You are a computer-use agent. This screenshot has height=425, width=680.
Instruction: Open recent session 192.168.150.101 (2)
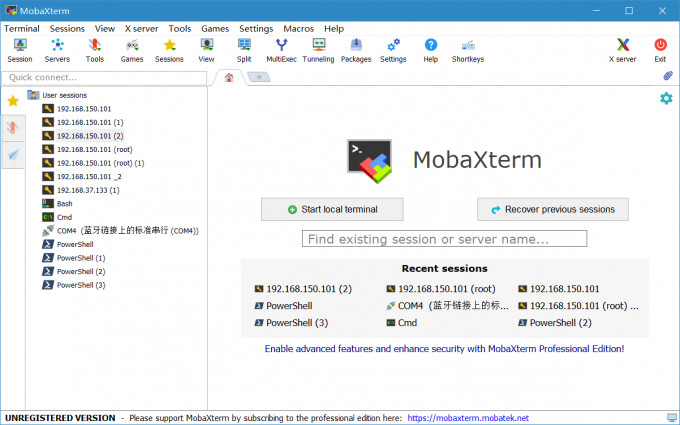tap(303, 289)
